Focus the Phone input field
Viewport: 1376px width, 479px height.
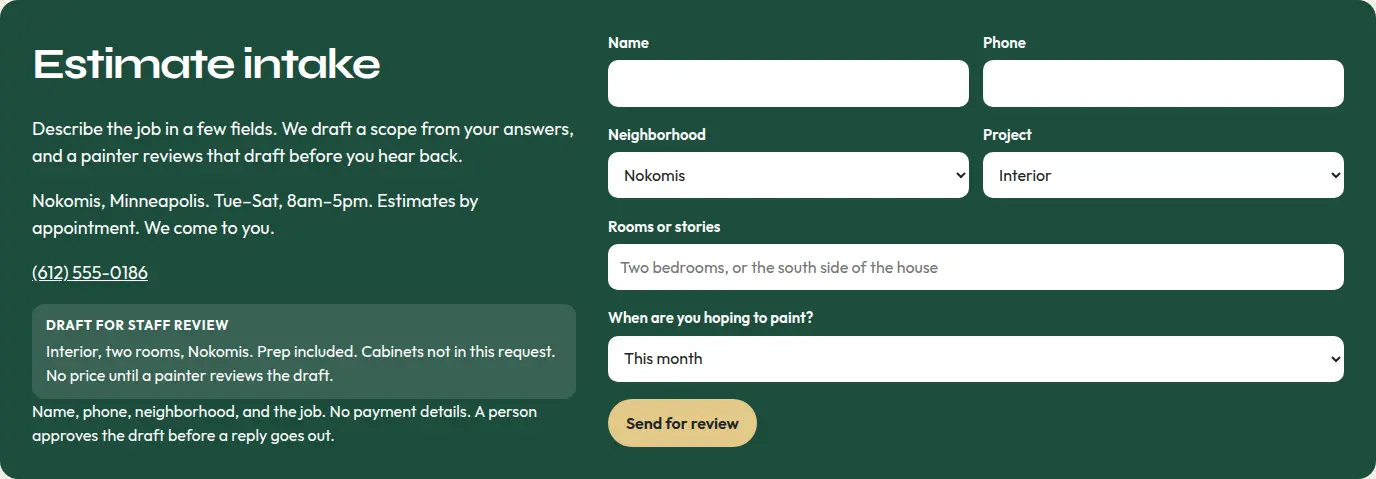tap(1163, 83)
